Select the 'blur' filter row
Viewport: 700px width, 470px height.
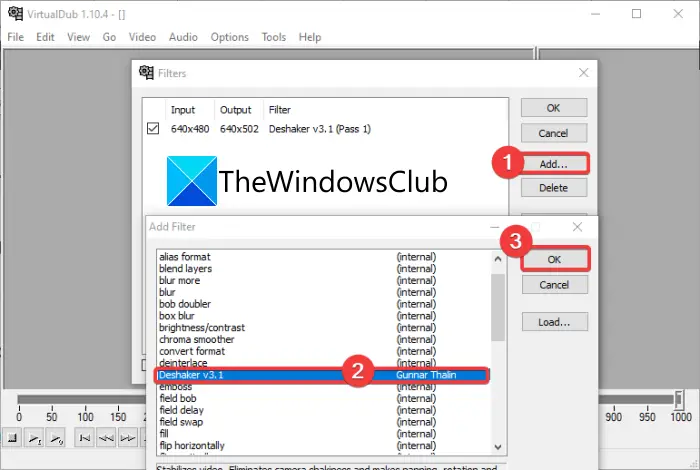[324, 292]
